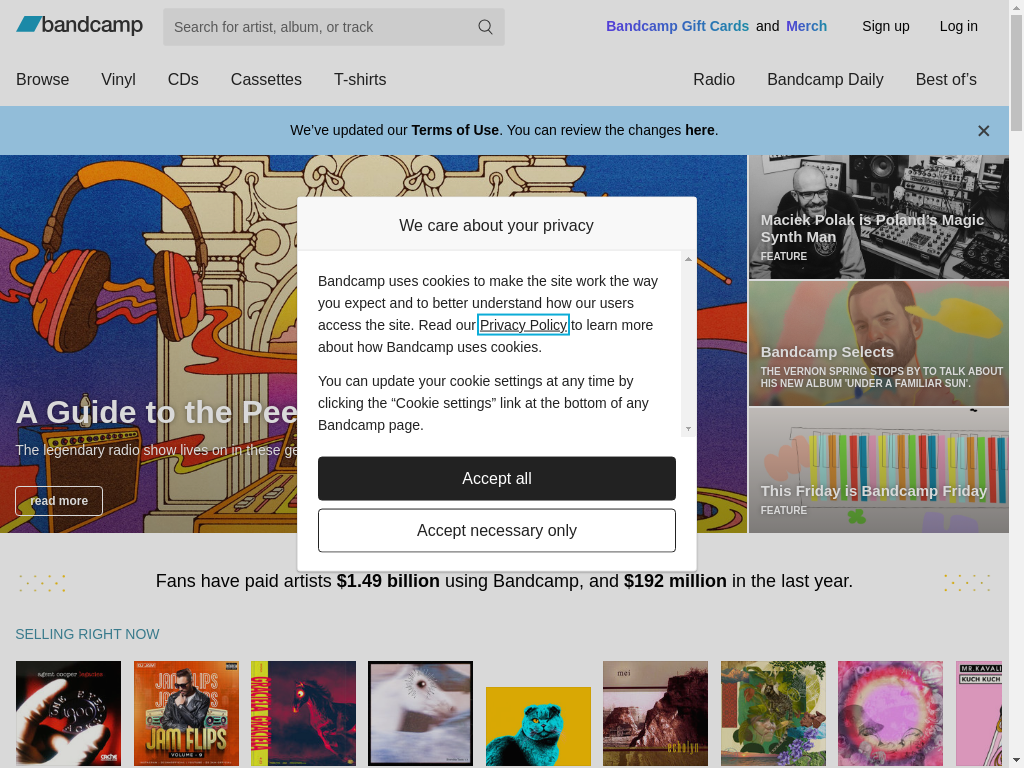Open the Cassettes section
The image size is (1024, 768).
(266, 80)
